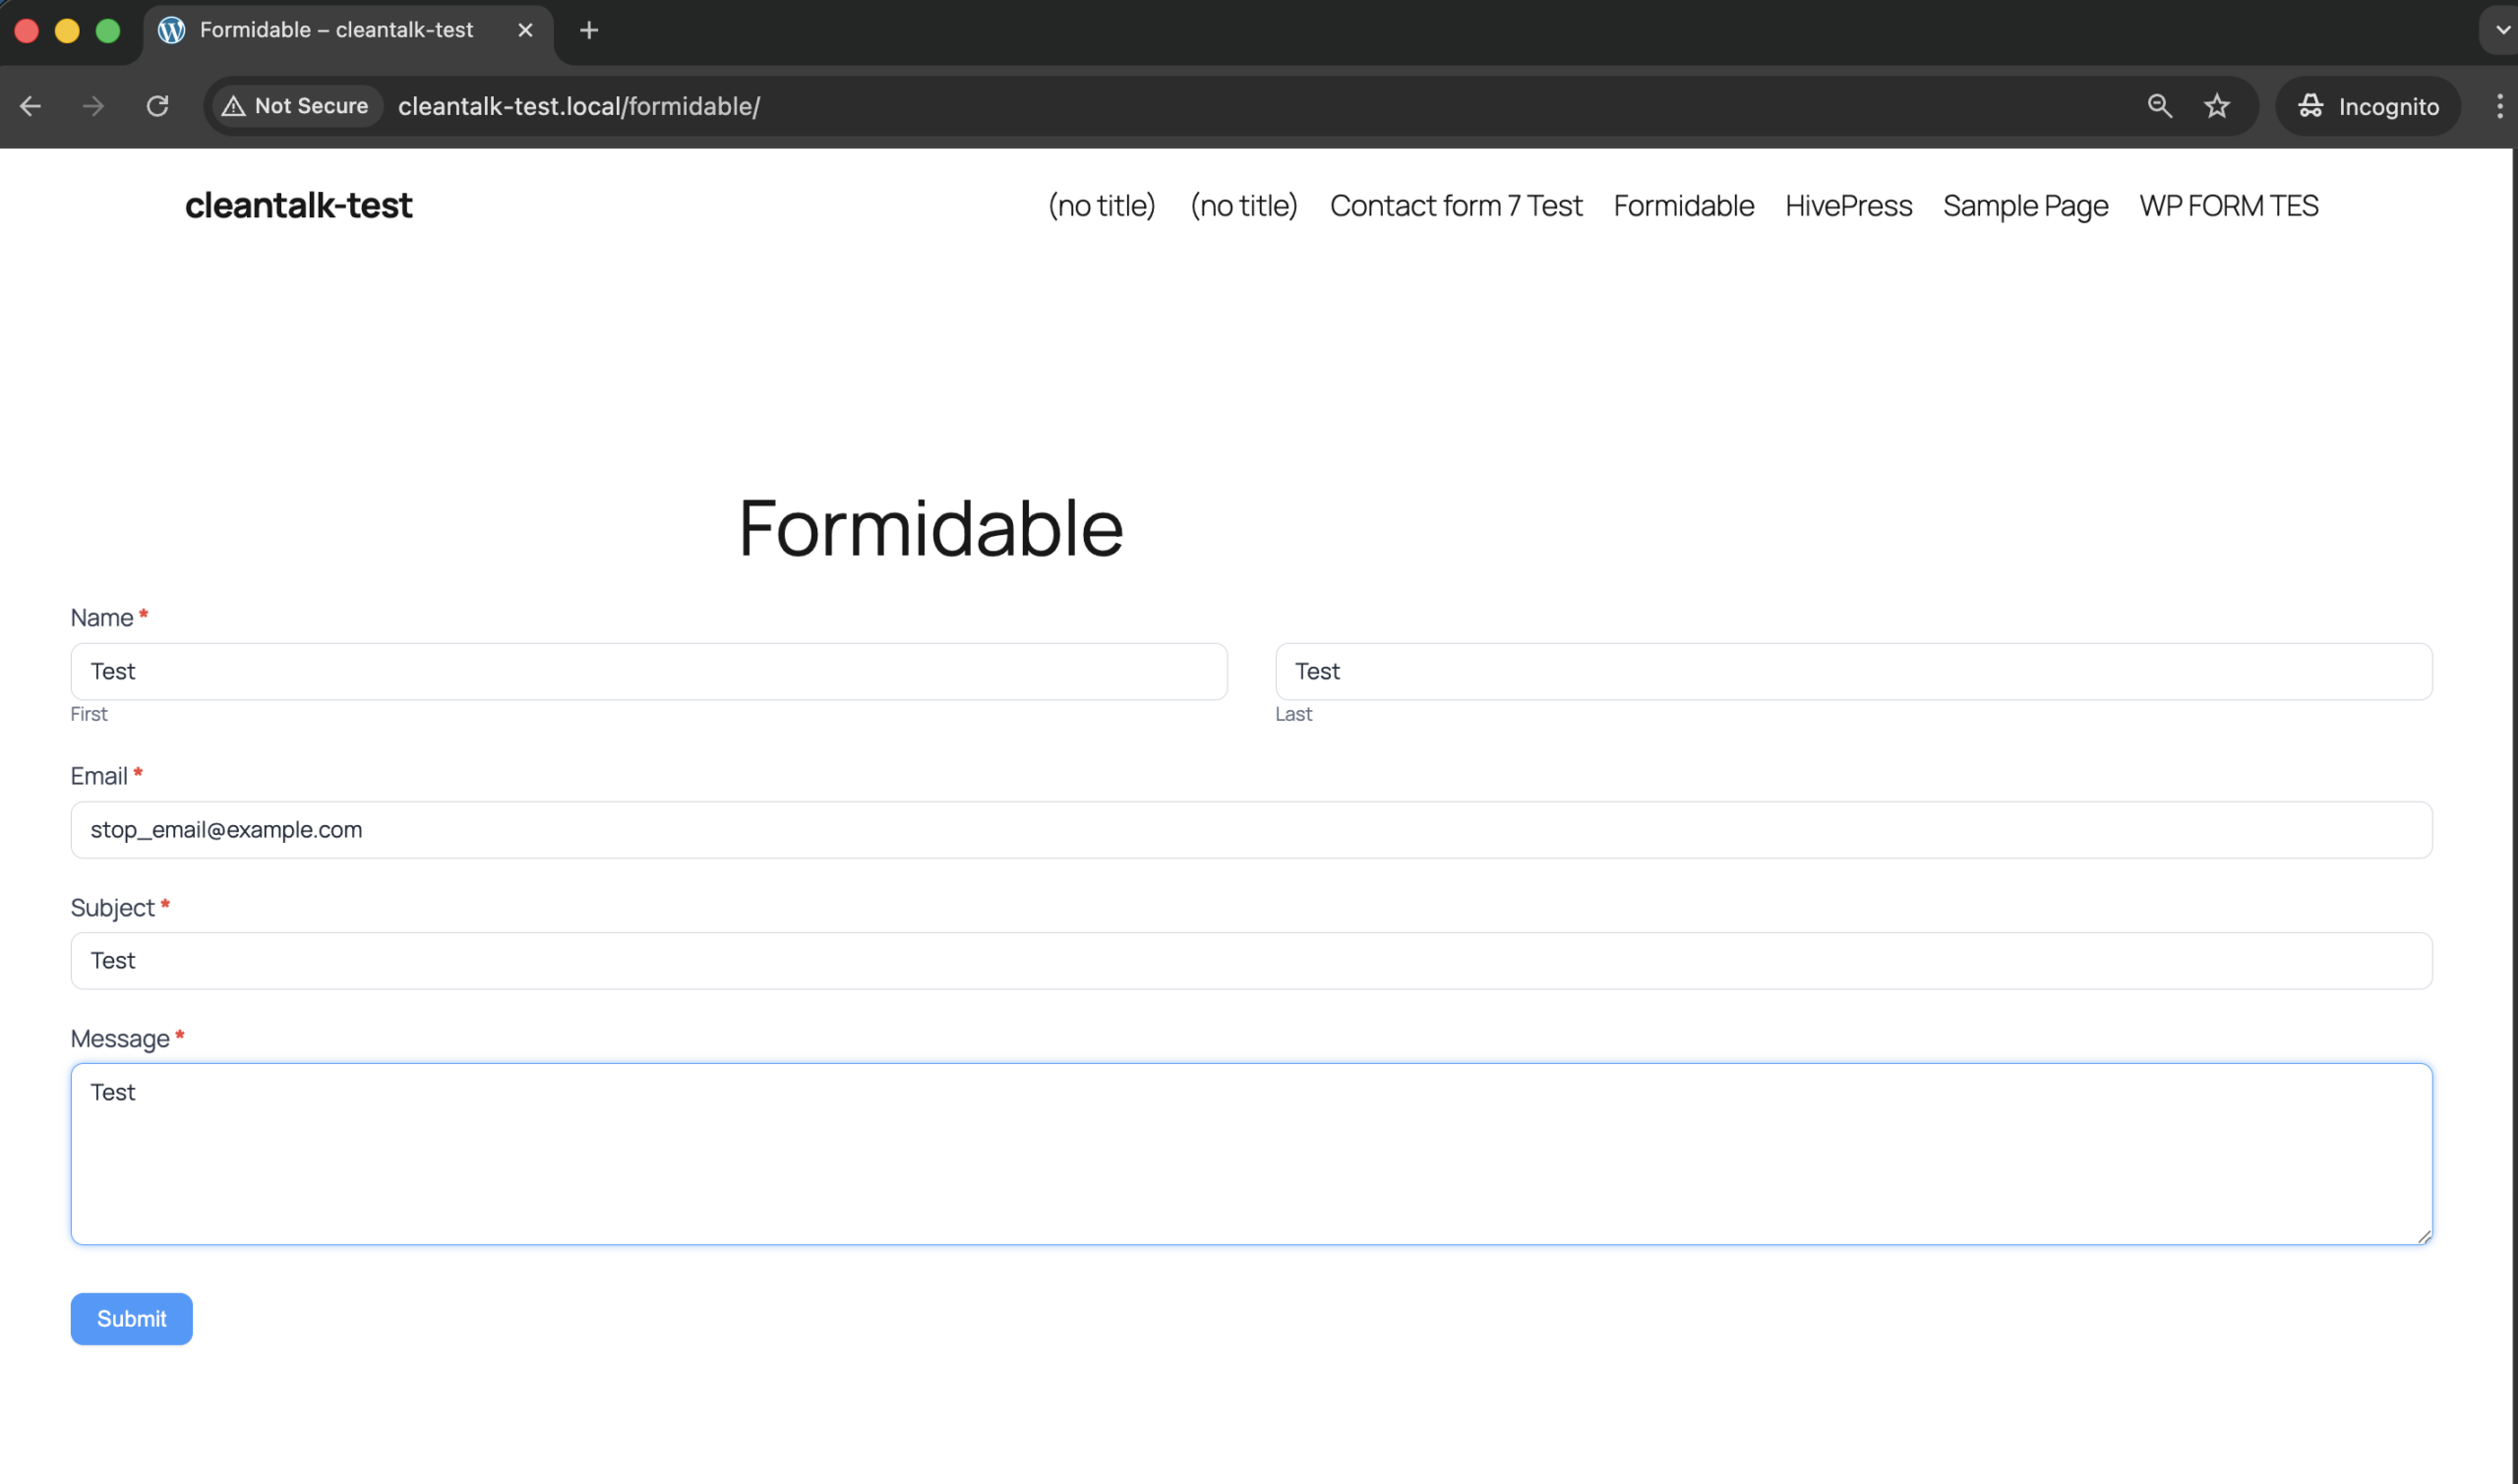Open Chrome three-dot menu

coord(2499,106)
